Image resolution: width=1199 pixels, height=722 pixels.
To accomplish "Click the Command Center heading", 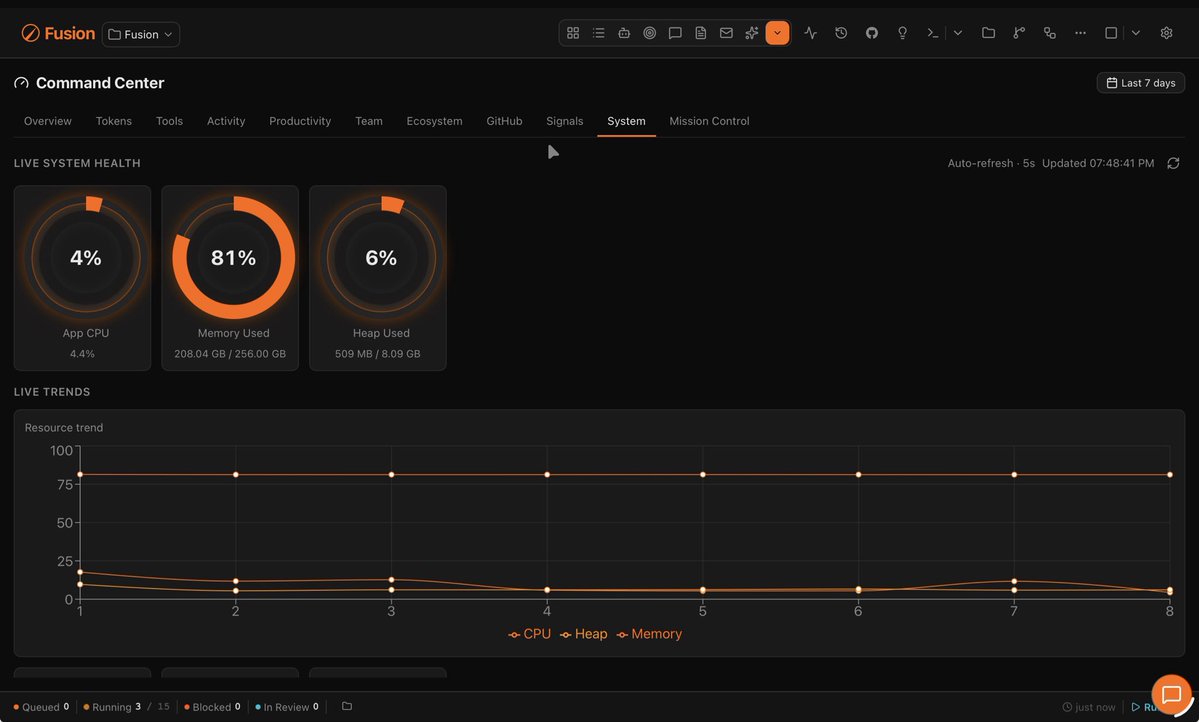I will [100, 83].
